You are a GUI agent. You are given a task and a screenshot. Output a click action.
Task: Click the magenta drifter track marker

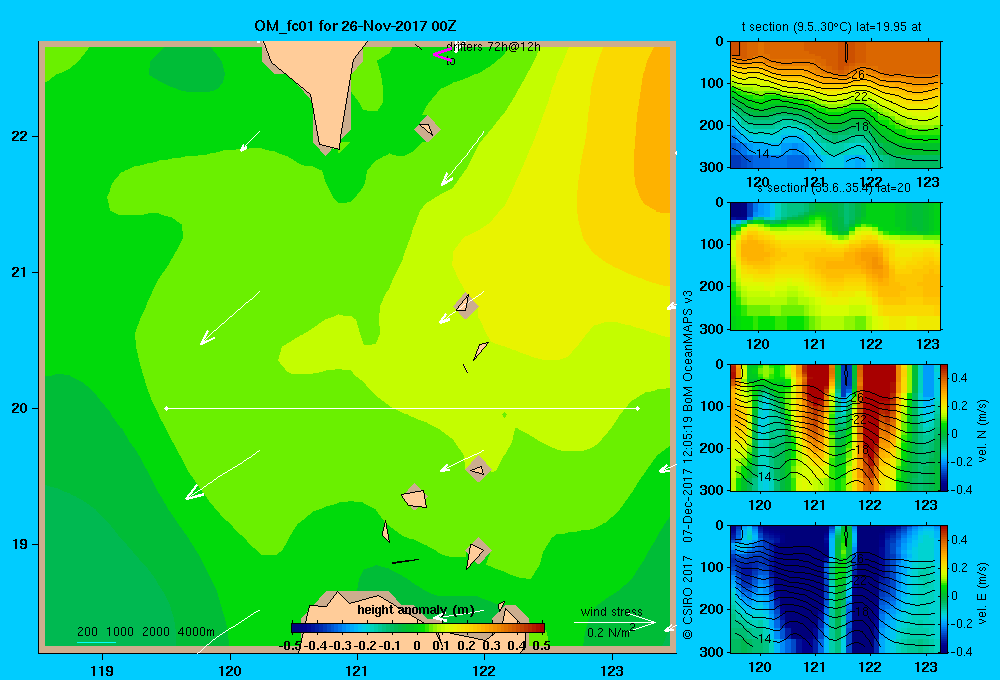441,54
